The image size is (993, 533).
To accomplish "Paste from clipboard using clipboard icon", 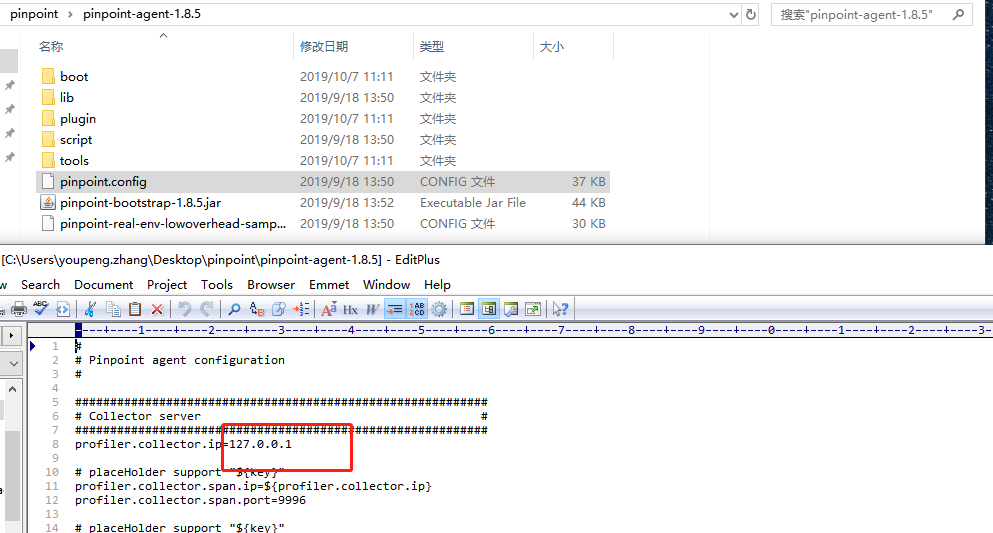I will tap(135, 309).
